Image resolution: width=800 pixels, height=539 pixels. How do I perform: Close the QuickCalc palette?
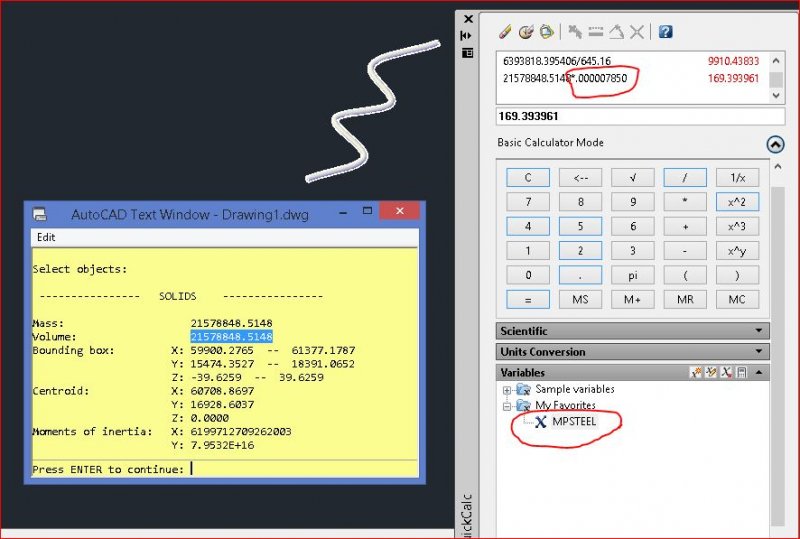(x=468, y=19)
